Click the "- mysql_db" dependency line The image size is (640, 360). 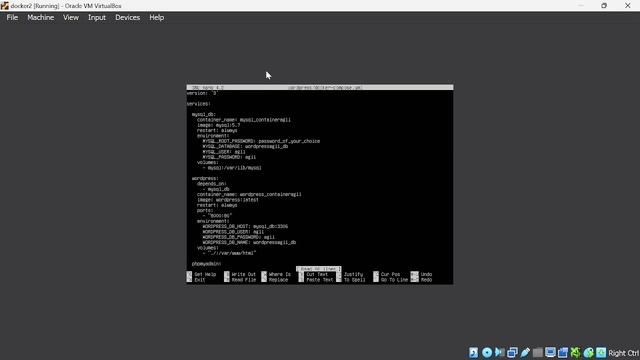pyautogui.click(x=216, y=189)
